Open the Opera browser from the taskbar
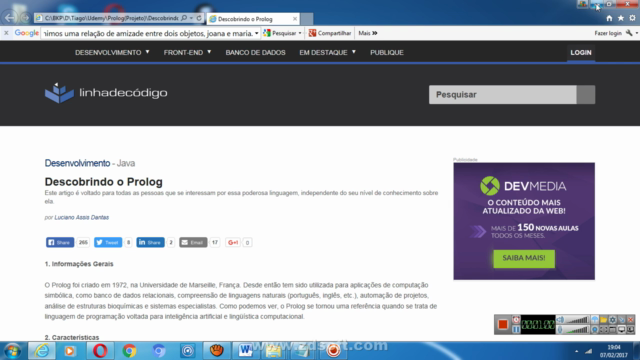This screenshot has height=360, width=640. (100, 351)
